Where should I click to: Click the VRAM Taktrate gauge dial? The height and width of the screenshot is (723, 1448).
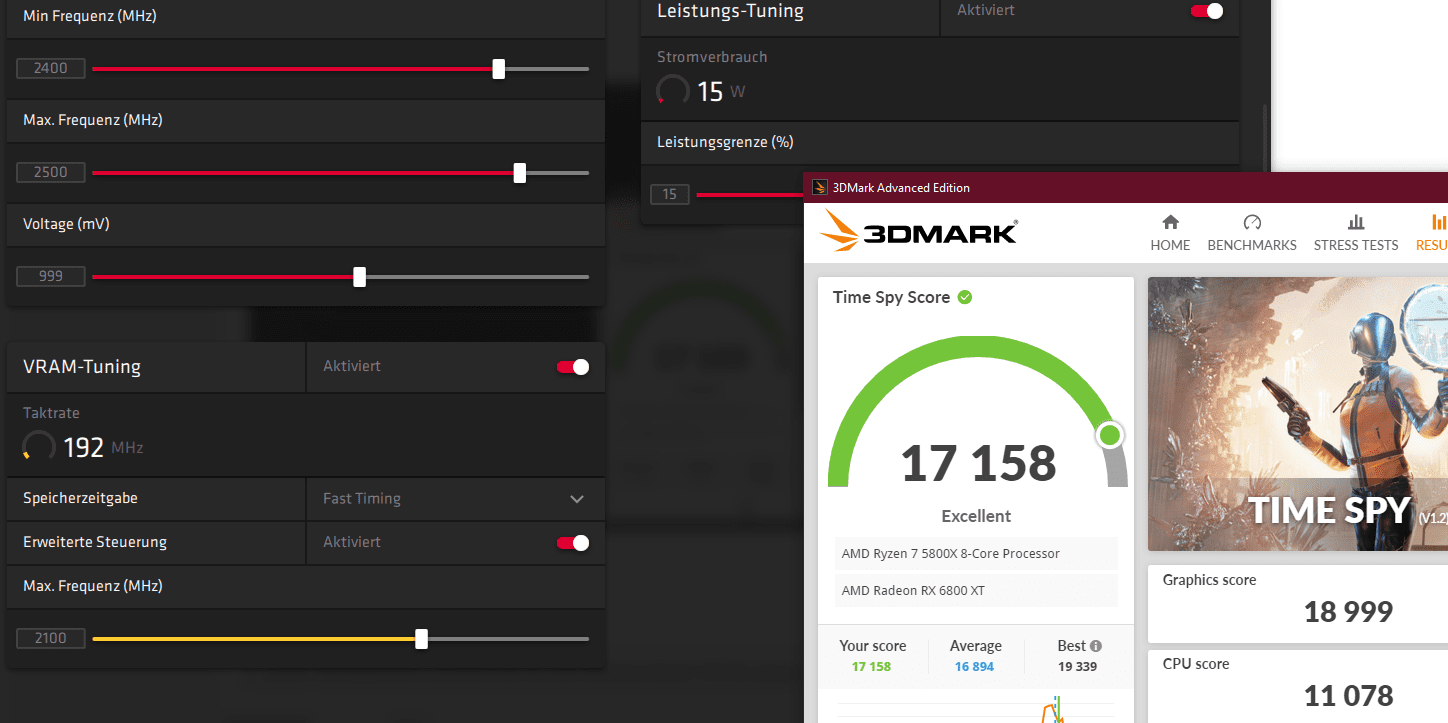(x=39, y=446)
